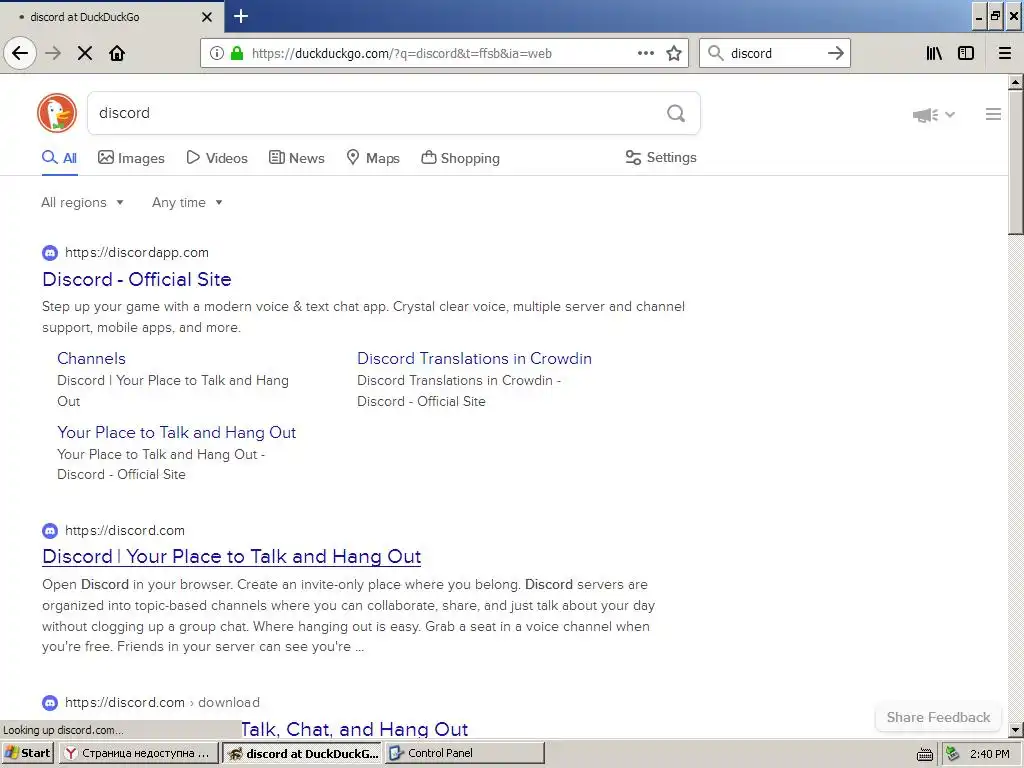Stop loading the page with X button
1024x768 pixels.
coord(85,54)
